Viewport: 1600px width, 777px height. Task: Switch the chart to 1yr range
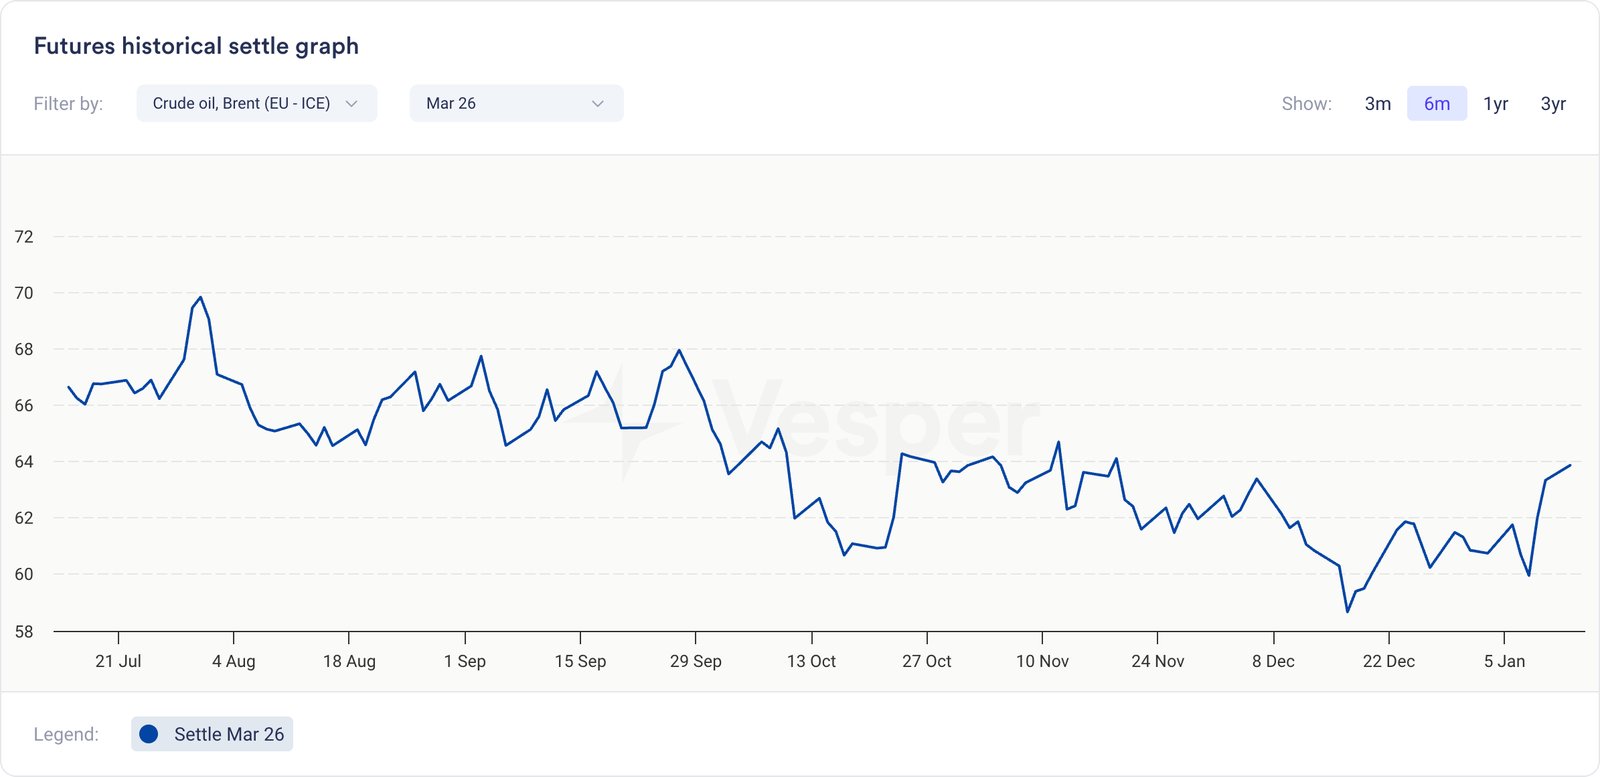pyautogui.click(x=1495, y=103)
